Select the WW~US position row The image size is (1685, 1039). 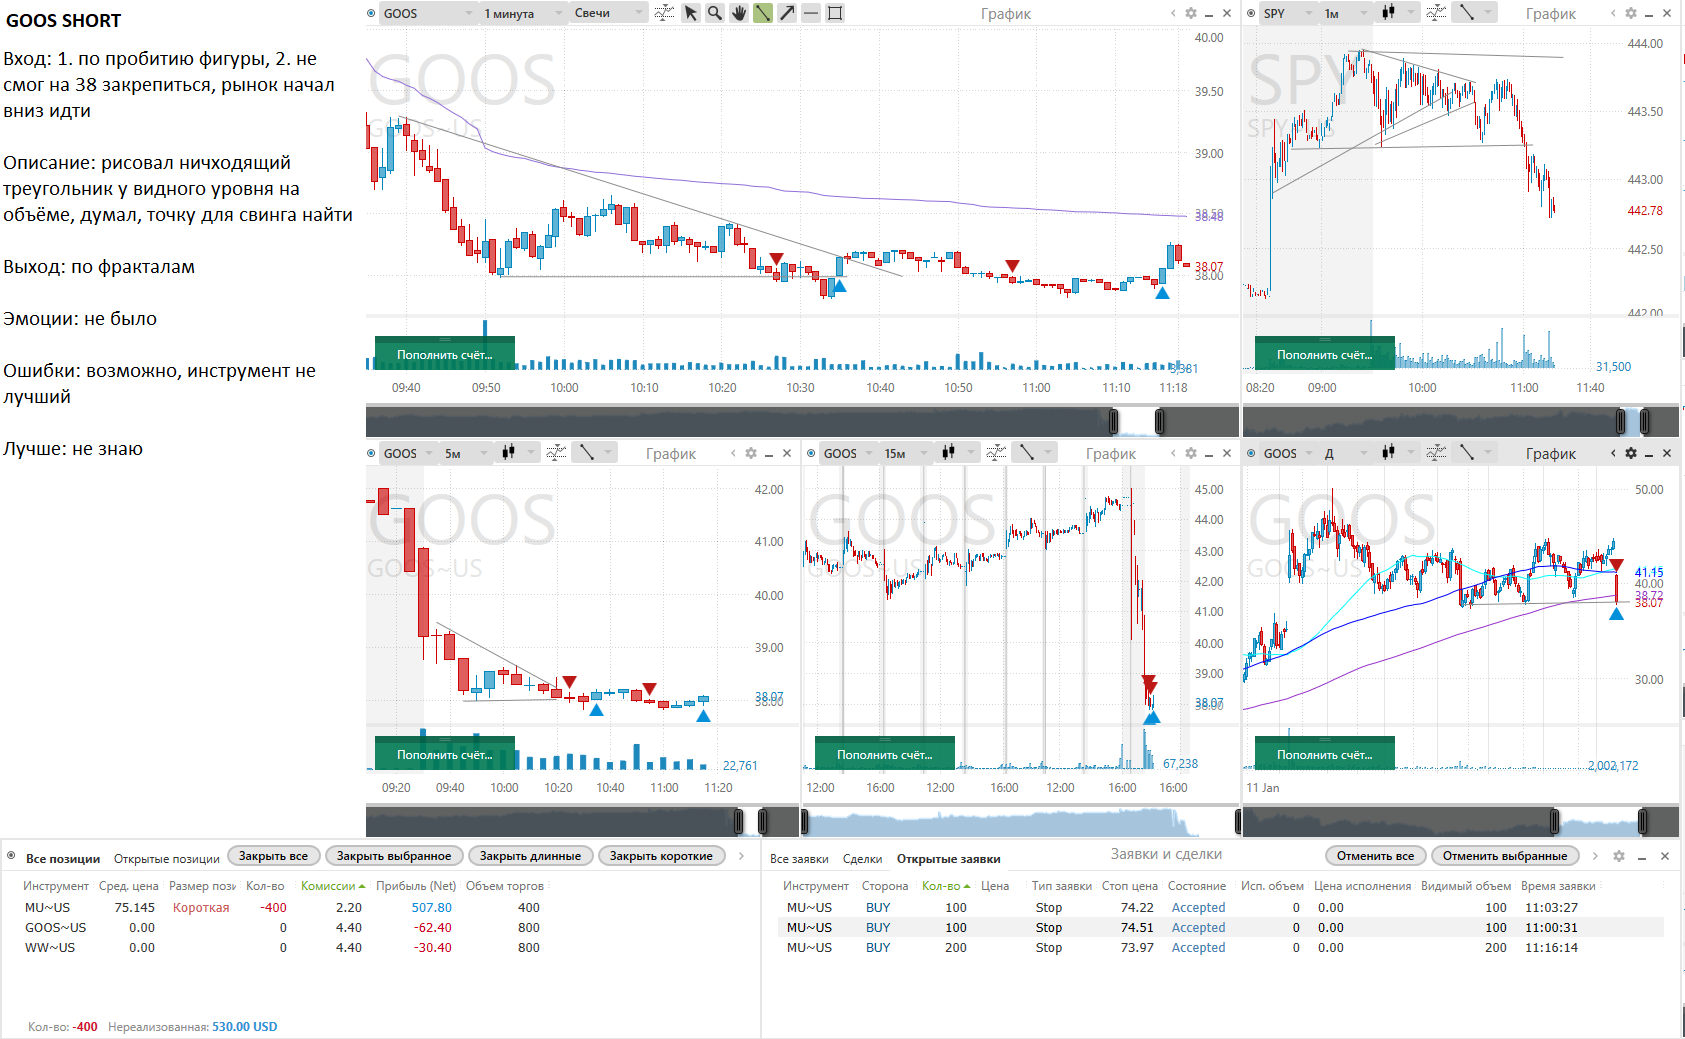pos(284,948)
